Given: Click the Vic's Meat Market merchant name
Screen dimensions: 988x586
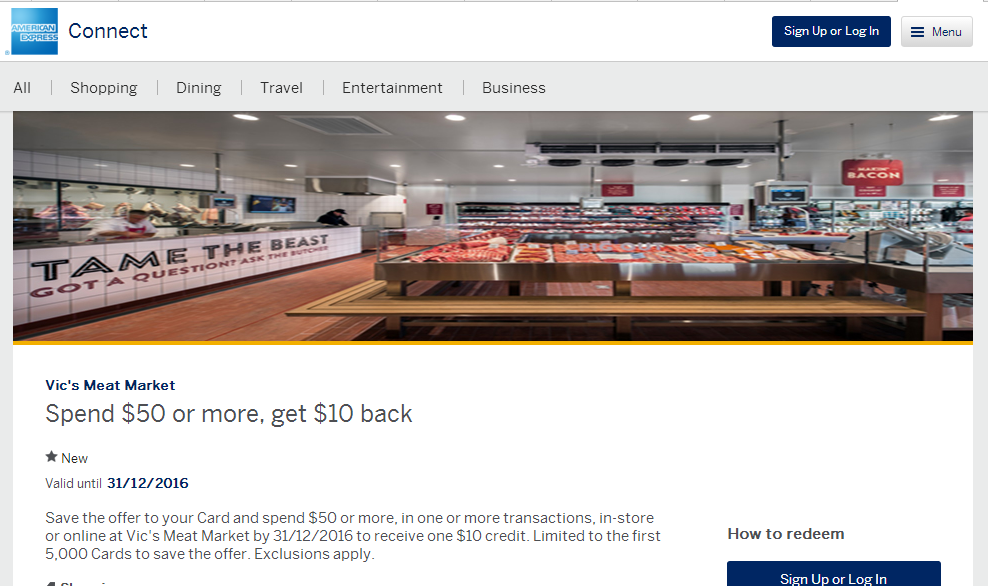Looking at the screenshot, I should (x=110, y=385).
